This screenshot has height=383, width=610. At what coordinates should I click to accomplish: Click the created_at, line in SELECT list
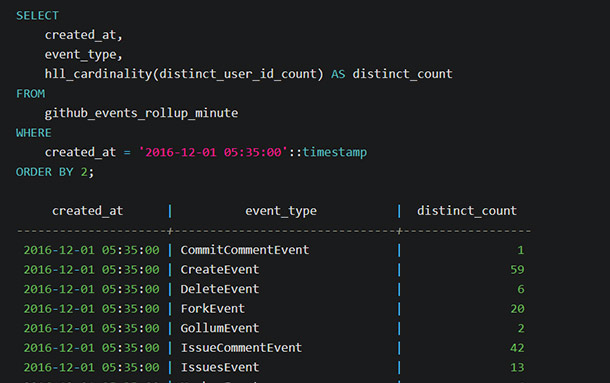[84, 35]
